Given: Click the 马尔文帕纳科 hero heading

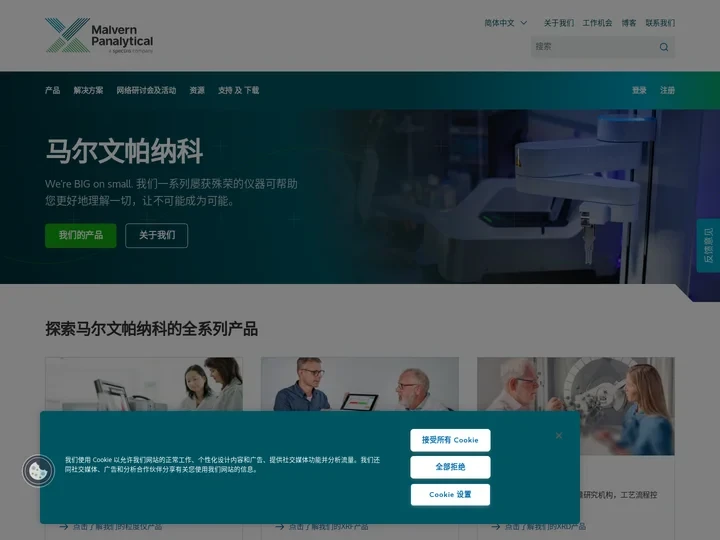Looking at the screenshot, I should pyautogui.click(x=124, y=151).
